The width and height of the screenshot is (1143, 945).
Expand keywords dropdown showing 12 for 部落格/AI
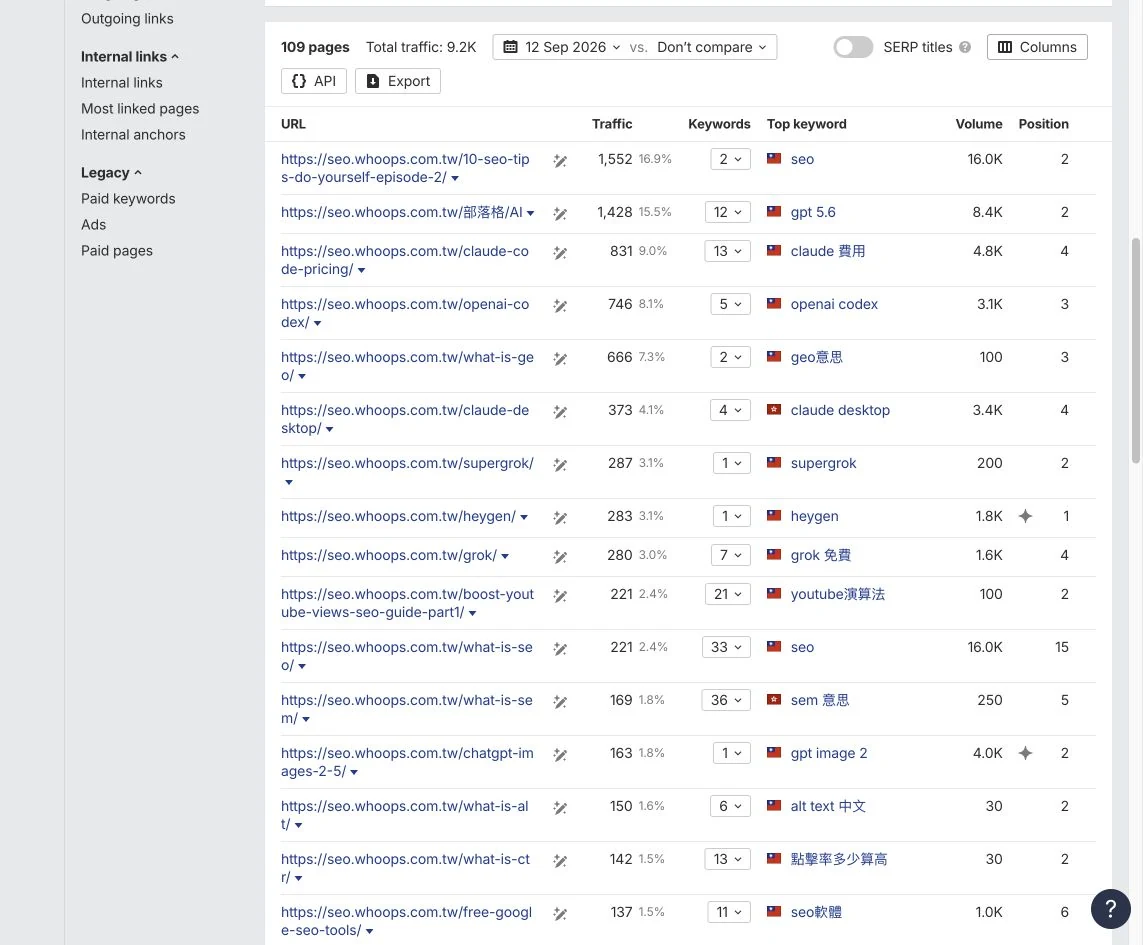[727, 212]
